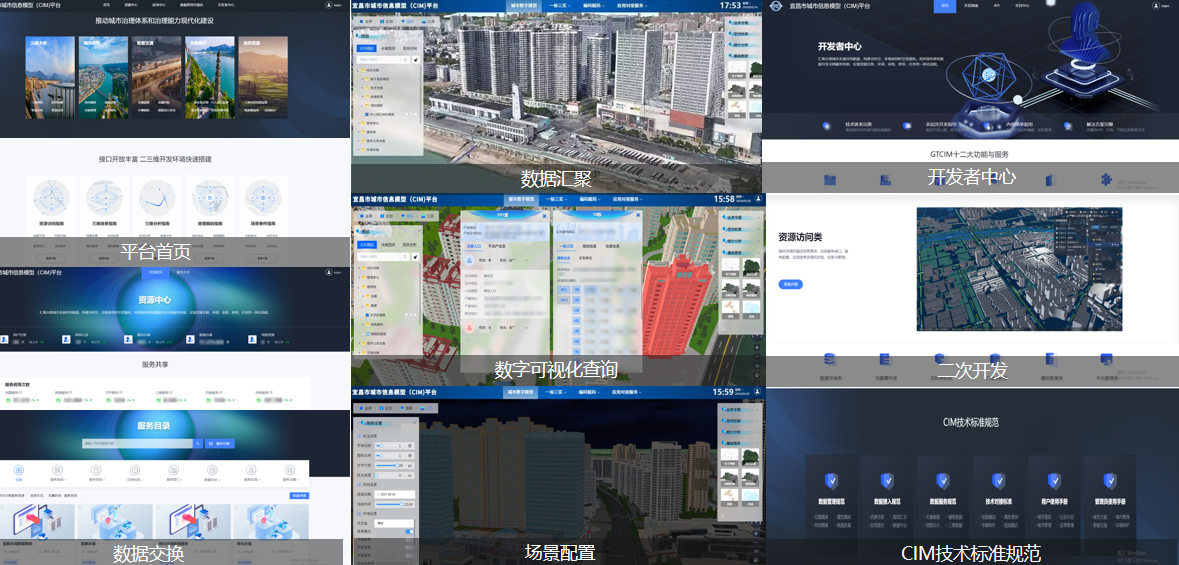Open user avatar in 平台首页 header
Screen dimensions: 1179x565
(329, 5)
